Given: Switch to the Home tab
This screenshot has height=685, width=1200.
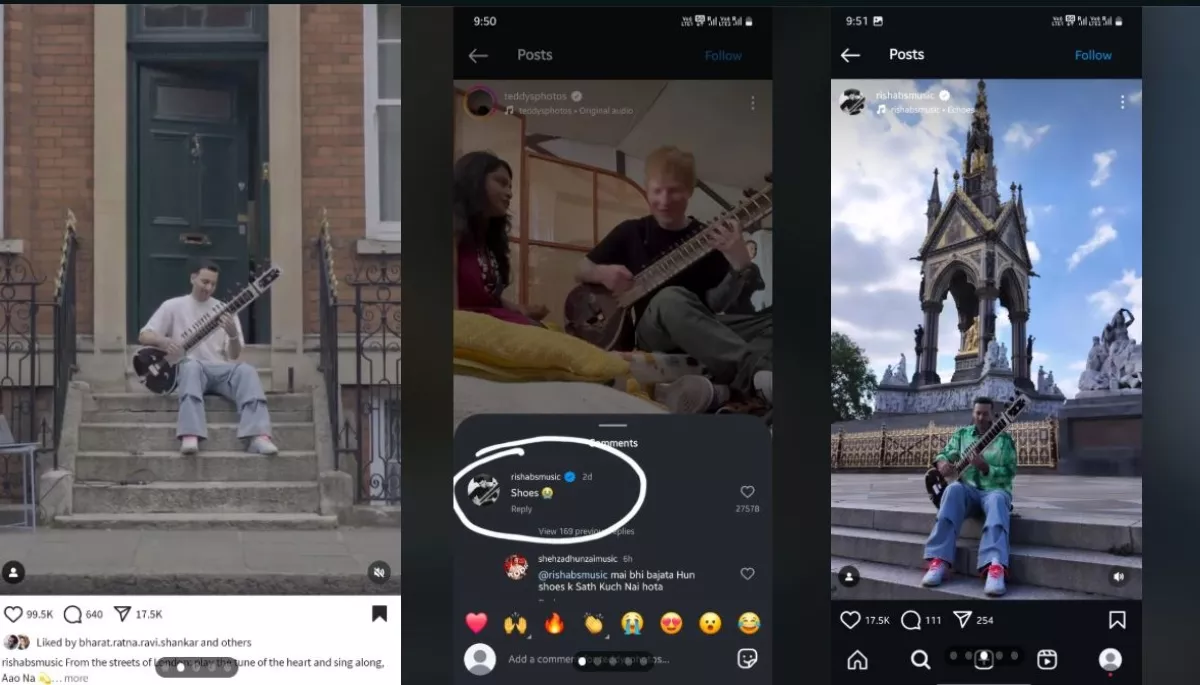Looking at the screenshot, I should [x=857, y=659].
